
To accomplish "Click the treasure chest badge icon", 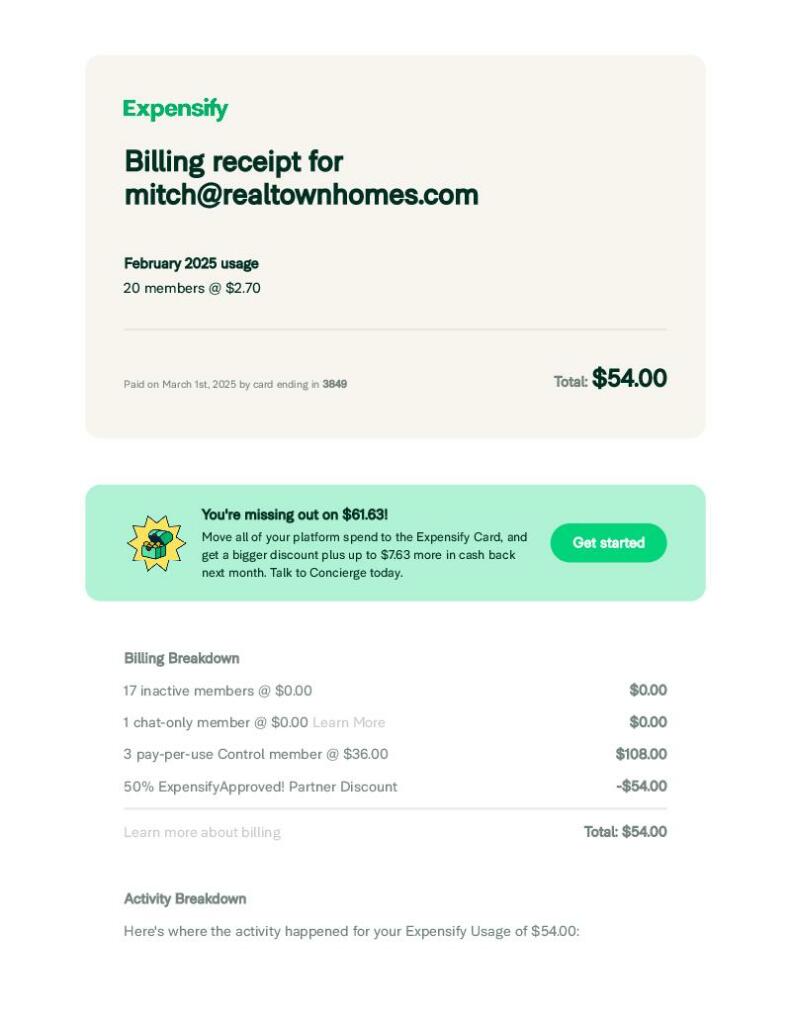I will pyautogui.click(x=156, y=543).
